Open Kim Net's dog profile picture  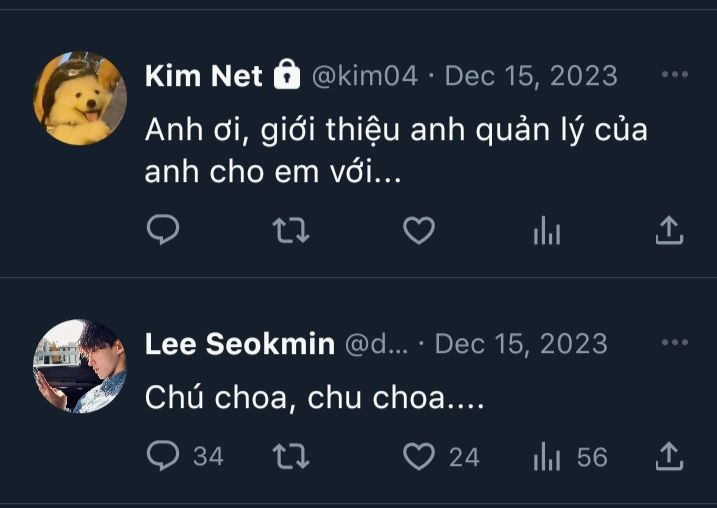click(80, 98)
